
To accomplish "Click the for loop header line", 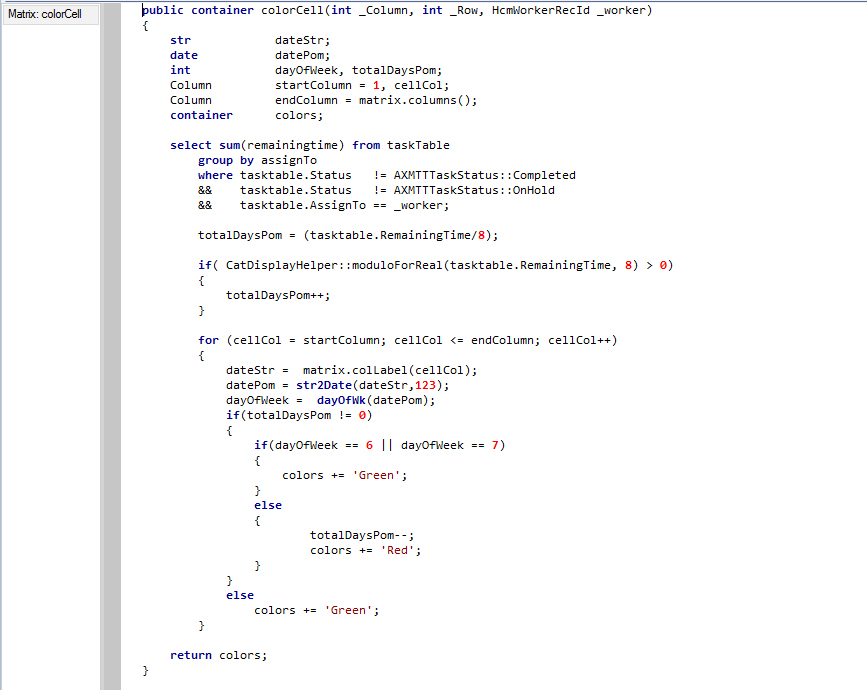I will point(408,340).
